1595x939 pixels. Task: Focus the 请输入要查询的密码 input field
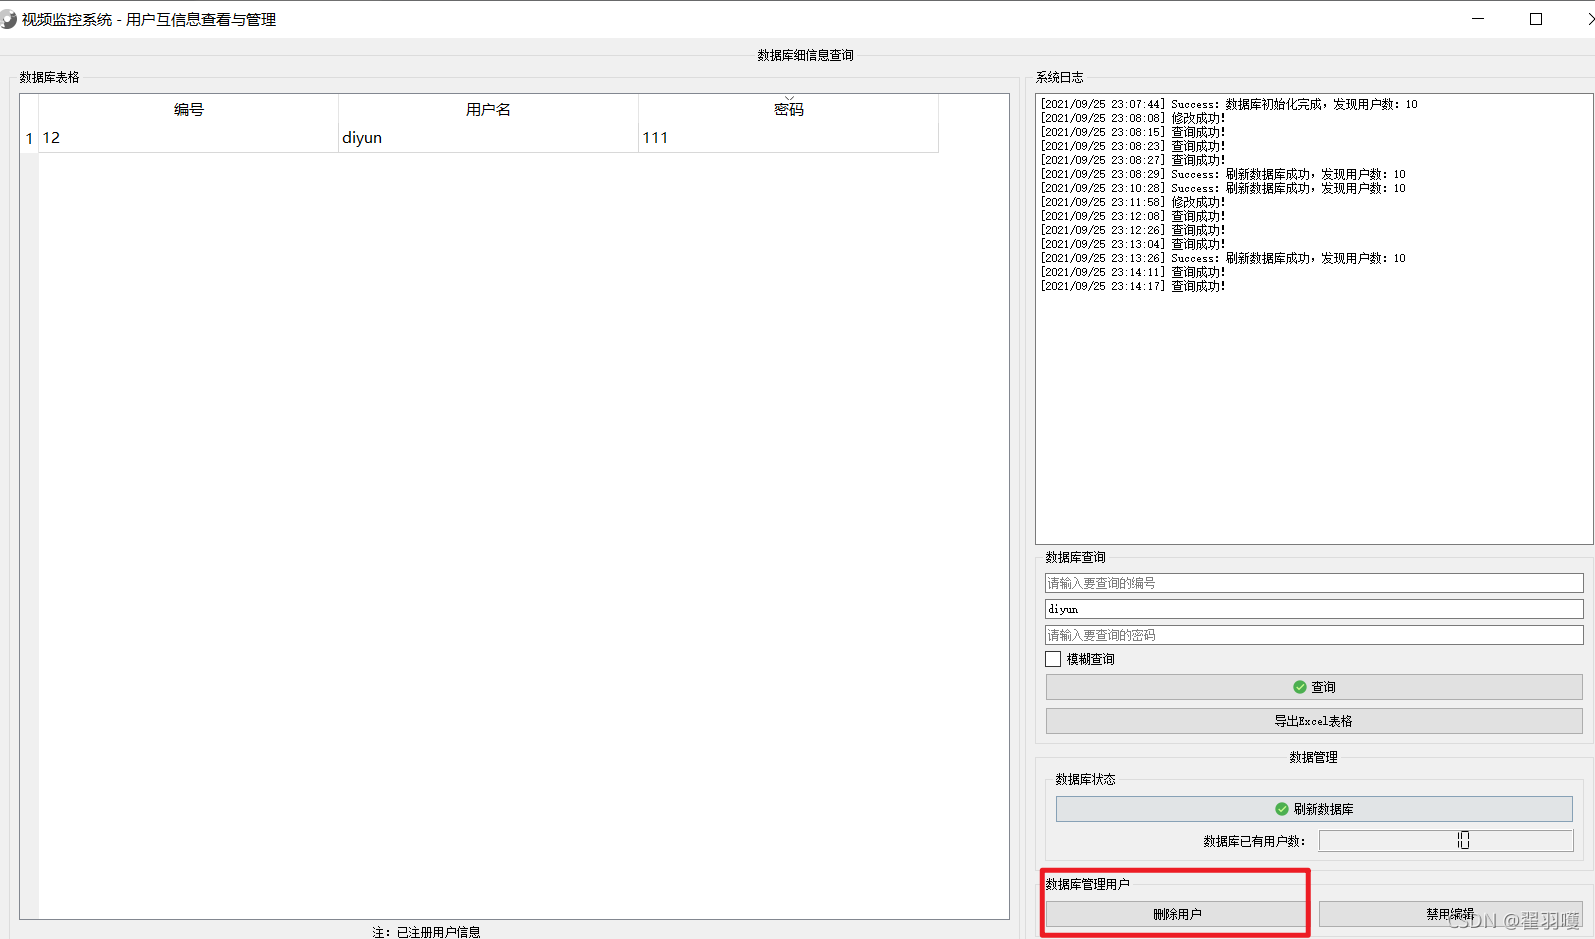point(1314,635)
